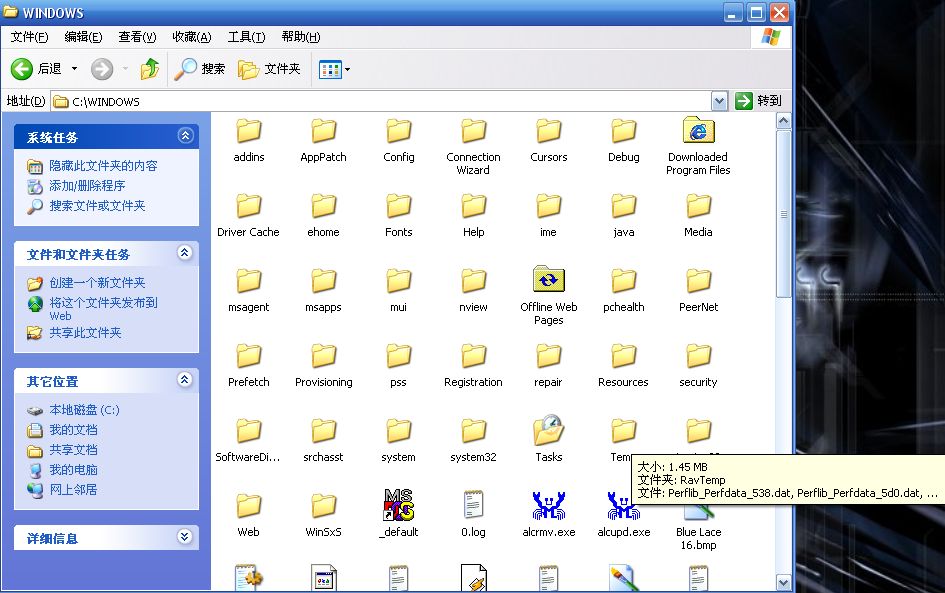Select the alcrmv.exe program icon
945x593 pixels.
click(x=548, y=506)
